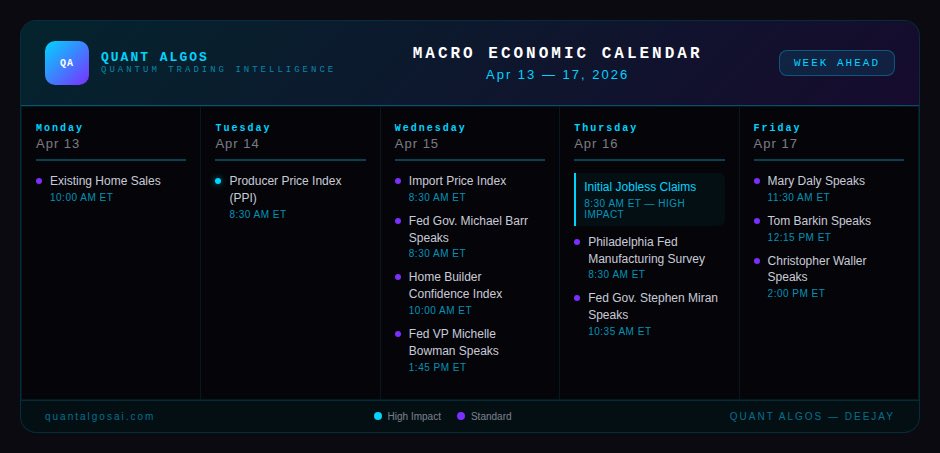
Task: Select the Friday column header
Action: tap(777, 128)
